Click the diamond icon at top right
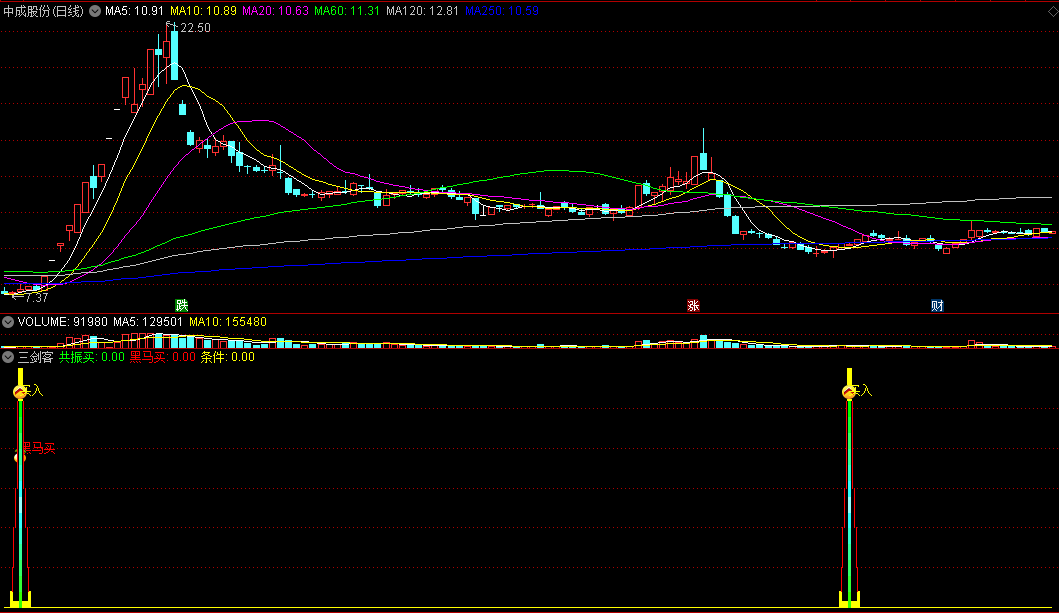The height and width of the screenshot is (613, 1059). 1052,11
